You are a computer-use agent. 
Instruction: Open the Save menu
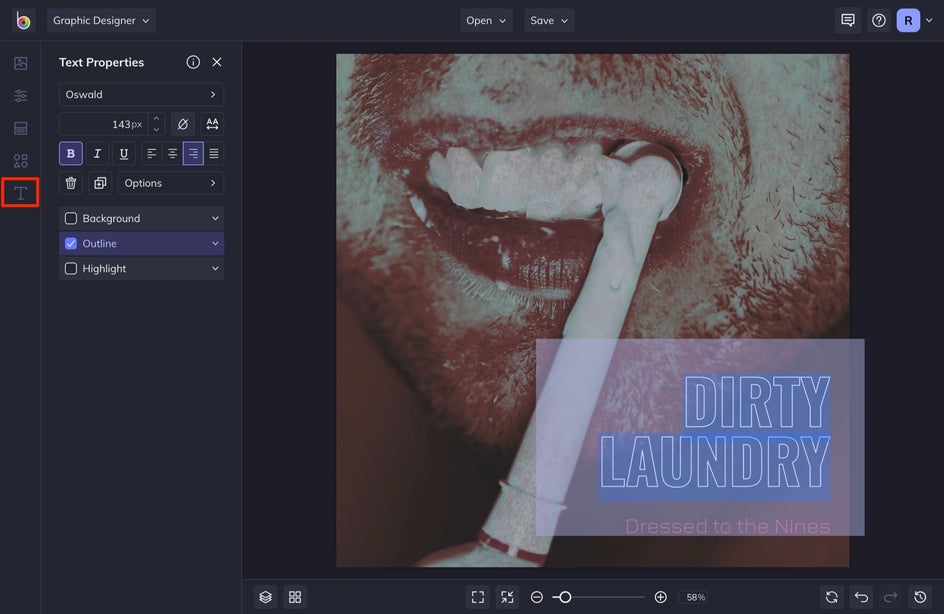[x=549, y=20]
